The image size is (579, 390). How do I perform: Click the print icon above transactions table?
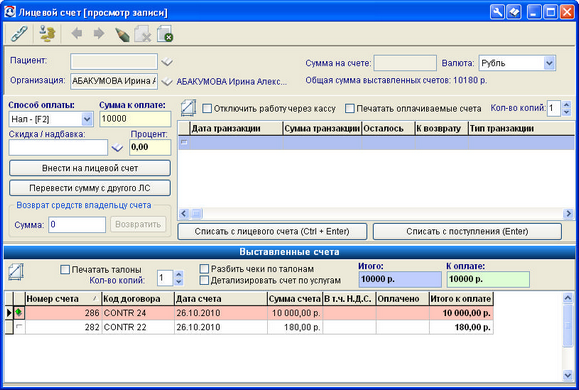pos(188,108)
